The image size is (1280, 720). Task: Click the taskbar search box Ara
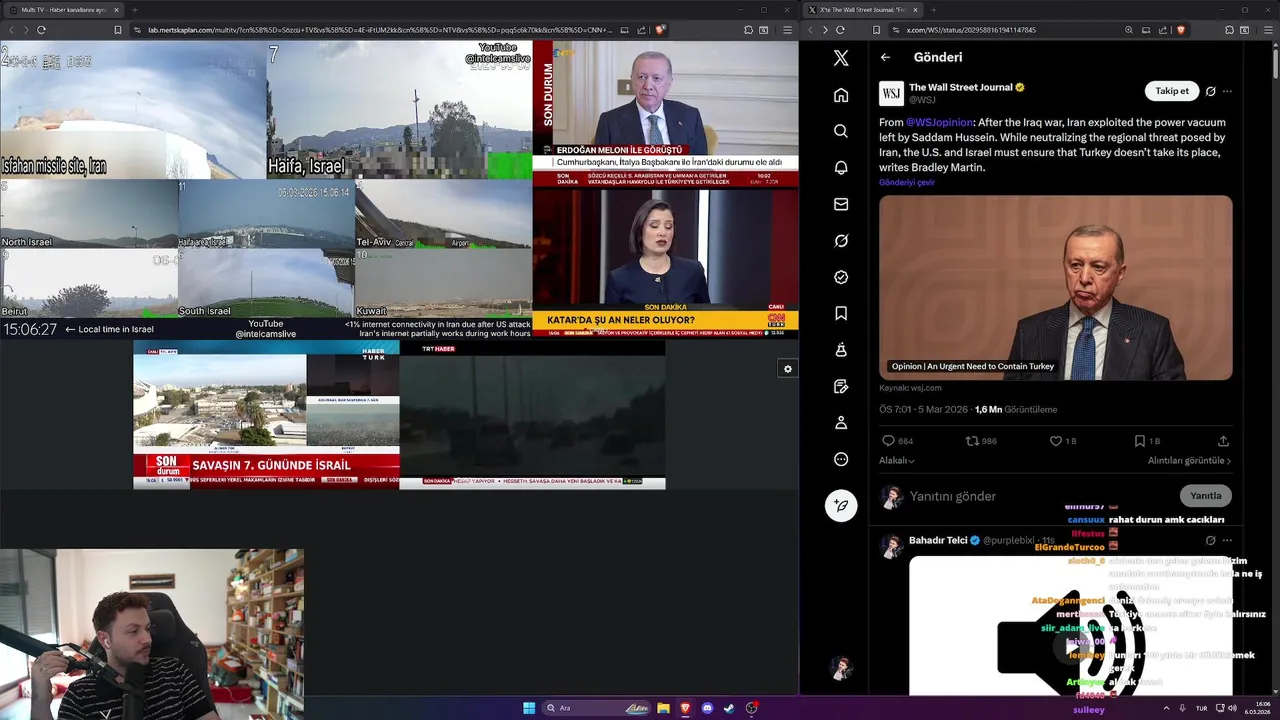coord(596,708)
